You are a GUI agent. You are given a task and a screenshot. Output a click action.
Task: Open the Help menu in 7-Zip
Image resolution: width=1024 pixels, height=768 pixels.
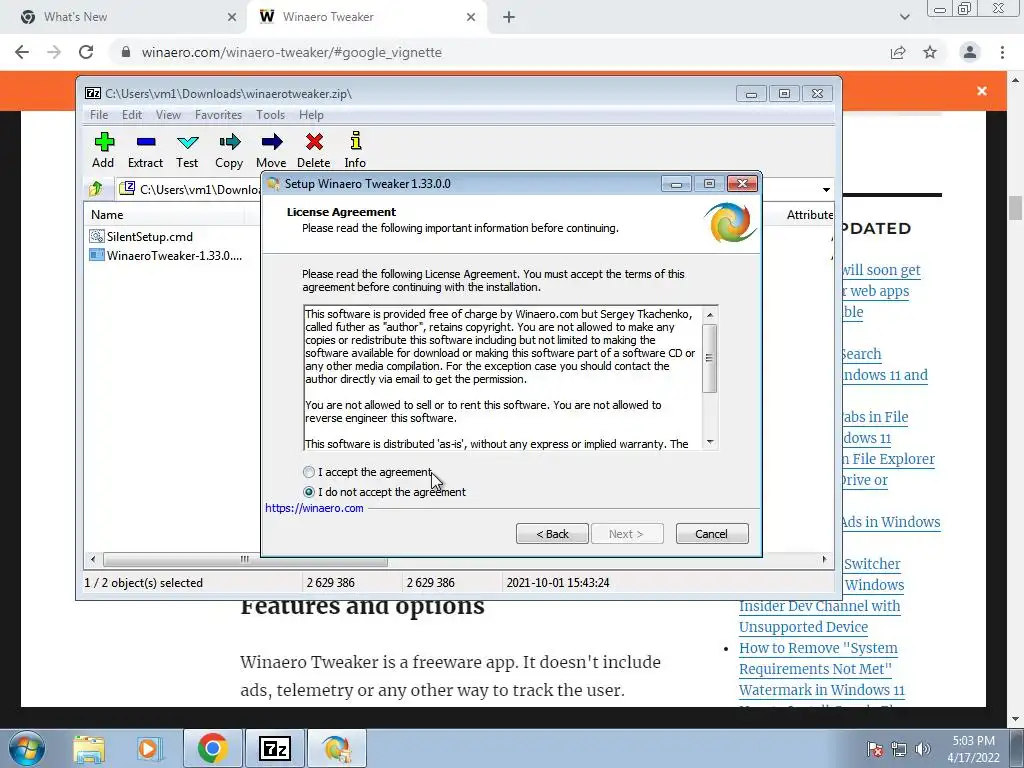[312, 115]
